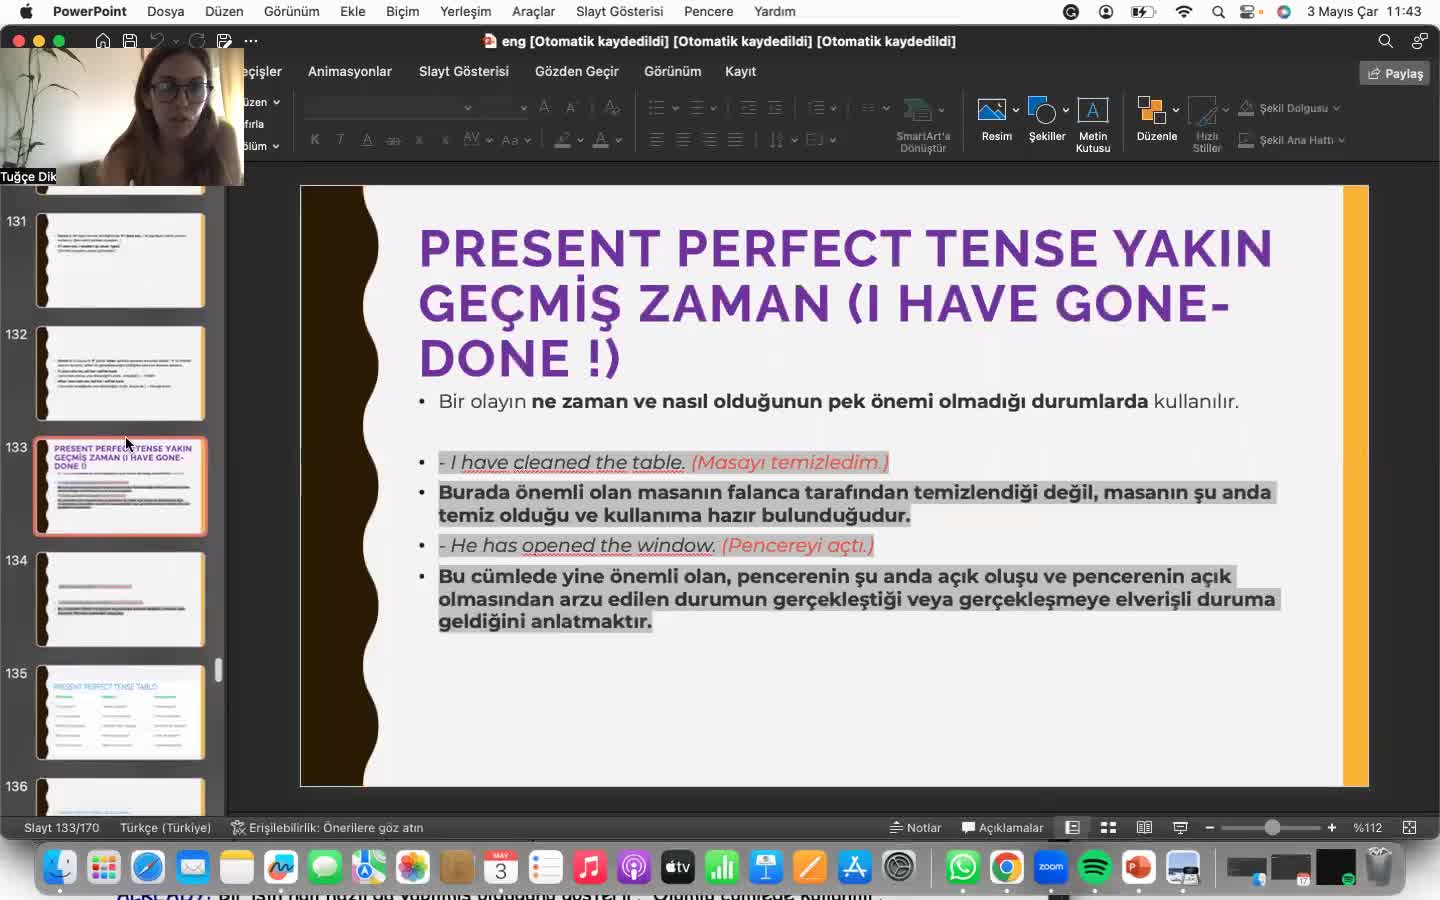Click Erişilebilirlik: Önerilere göz atın
This screenshot has height=900, width=1440.
[327, 827]
